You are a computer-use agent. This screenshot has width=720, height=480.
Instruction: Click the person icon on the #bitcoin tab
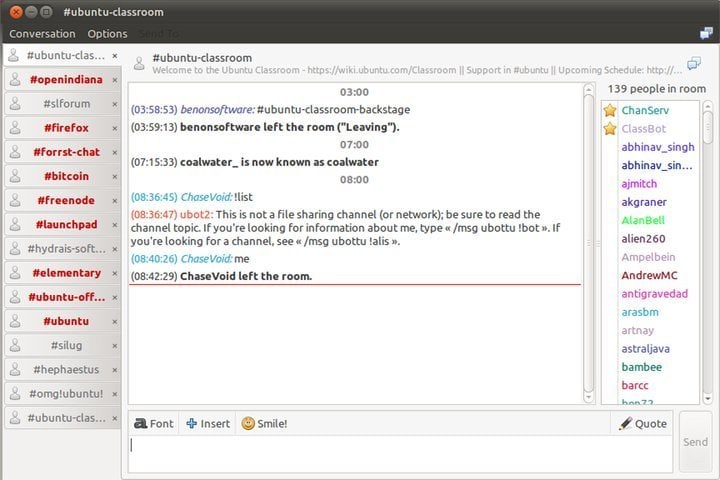[x=15, y=176]
